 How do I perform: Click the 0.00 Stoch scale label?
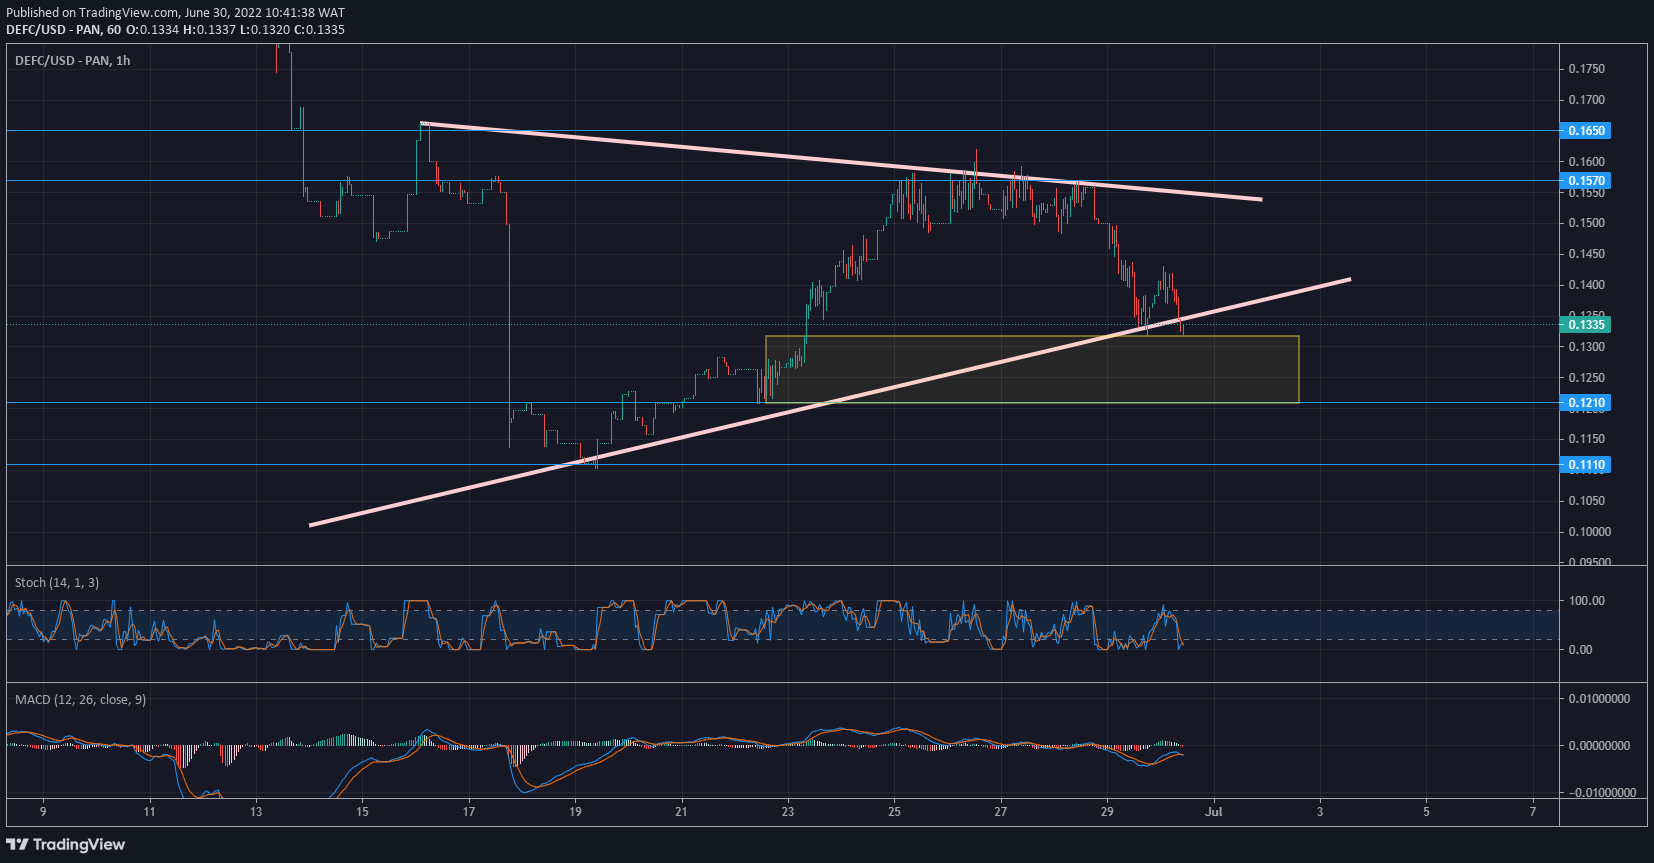[1580, 650]
